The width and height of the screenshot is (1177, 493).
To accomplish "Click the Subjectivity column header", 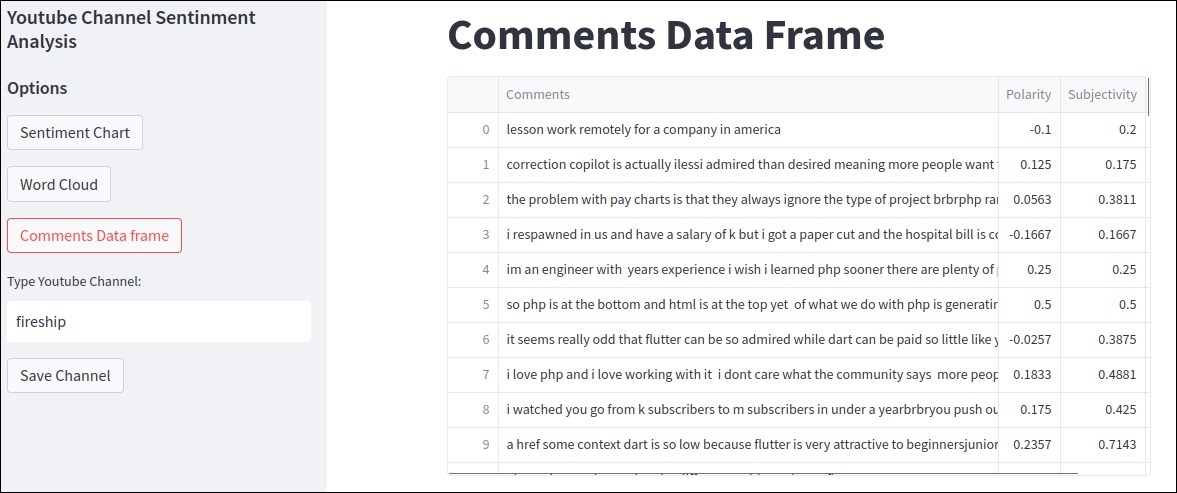I will pyautogui.click(x=1102, y=95).
